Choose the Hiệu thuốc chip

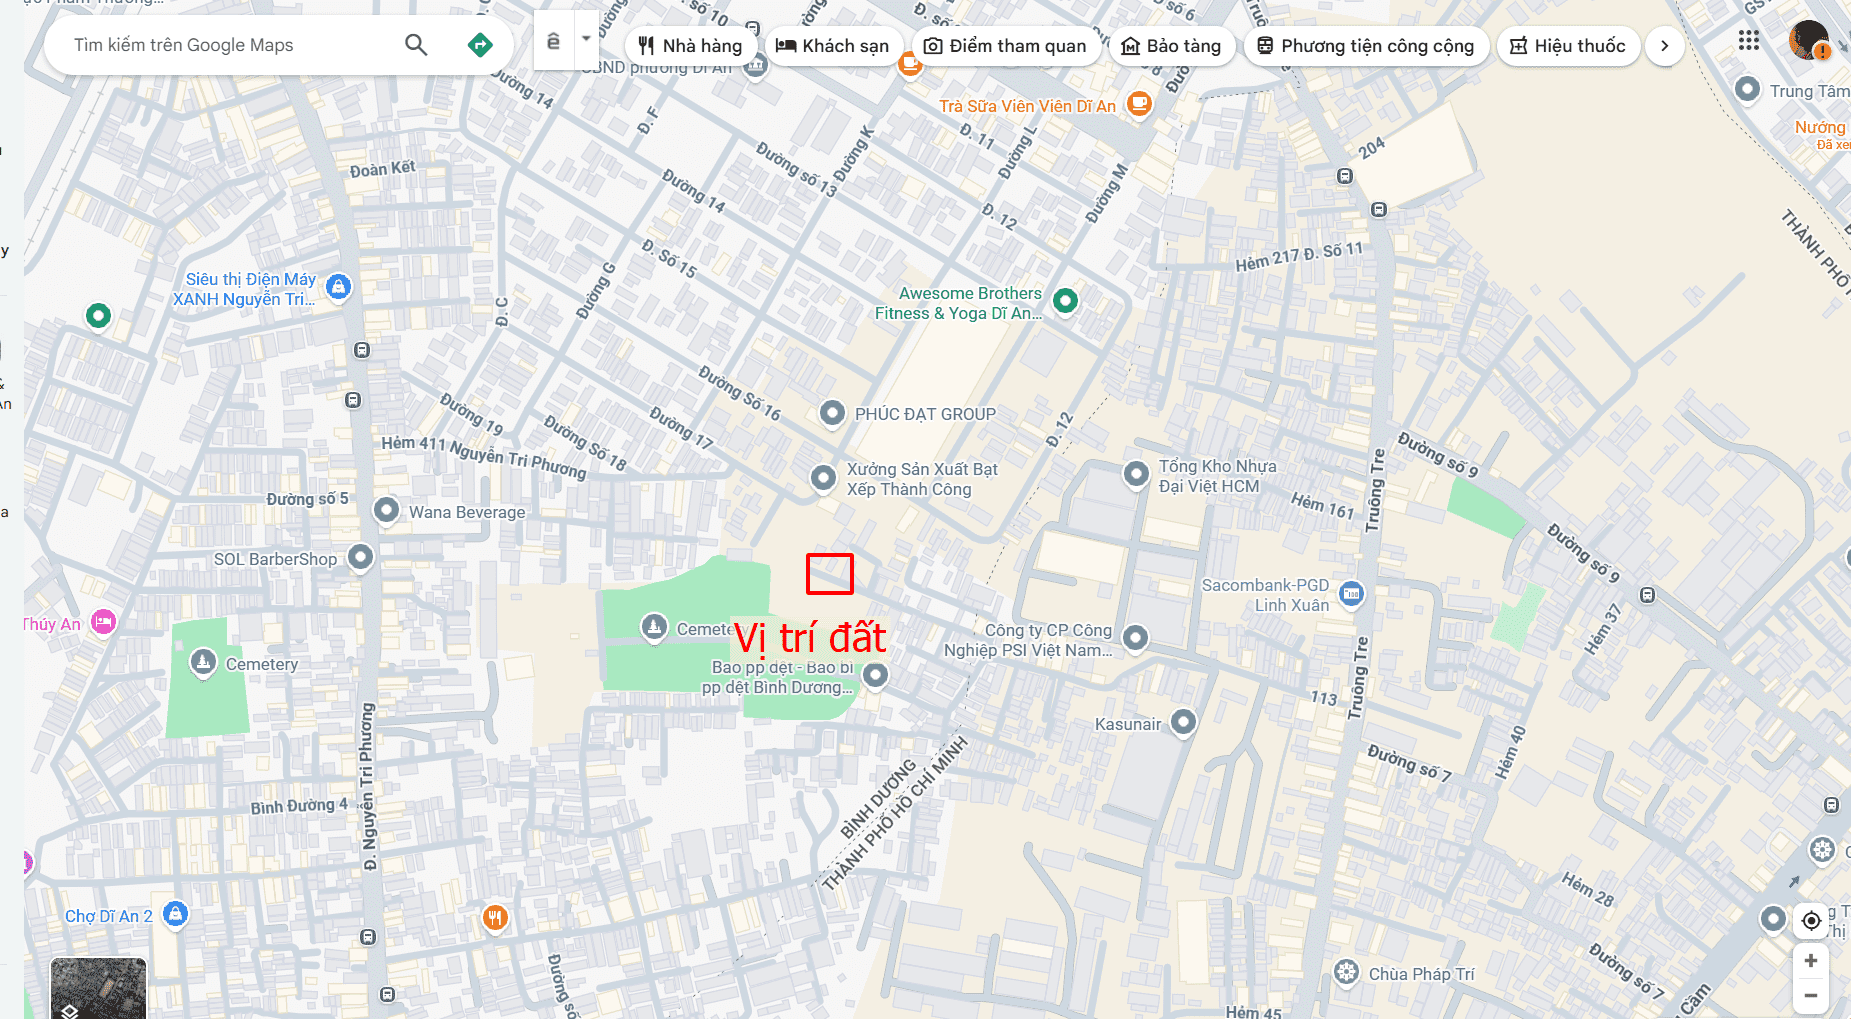(x=1568, y=46)
